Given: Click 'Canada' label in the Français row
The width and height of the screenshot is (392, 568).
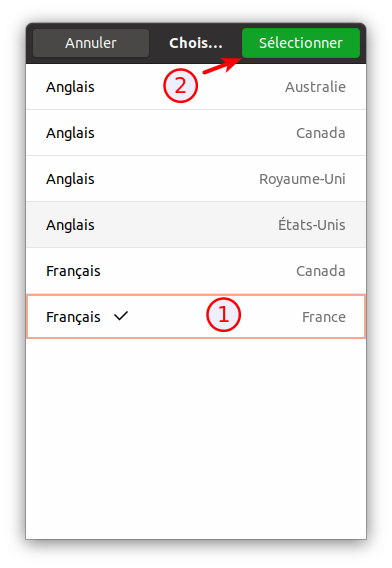Looking at the screenshot, I should click(x=321, y=271).
